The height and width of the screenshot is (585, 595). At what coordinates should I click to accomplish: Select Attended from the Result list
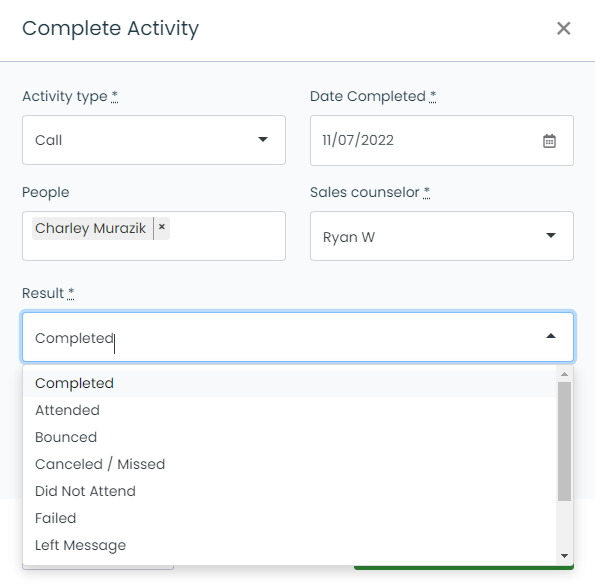(290, 410)
